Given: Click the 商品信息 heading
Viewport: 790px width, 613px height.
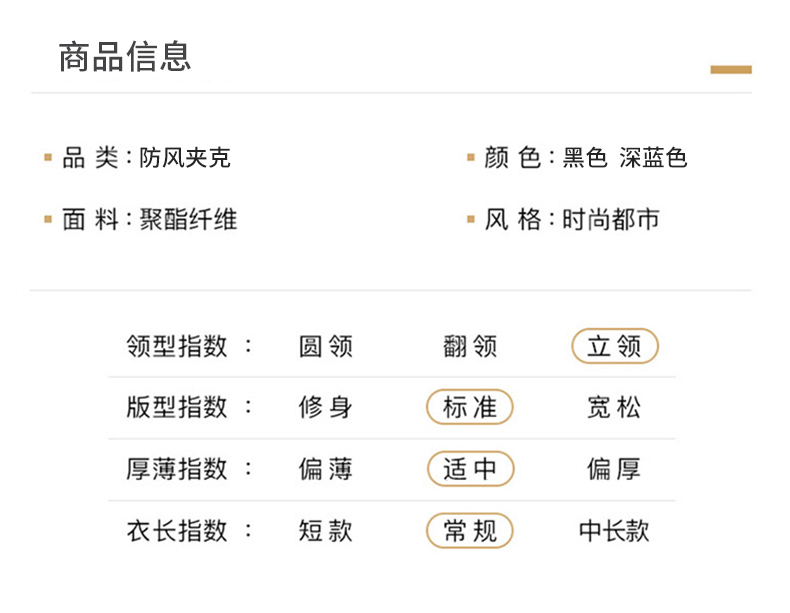Looking at the screenshot, I should 125,57.
